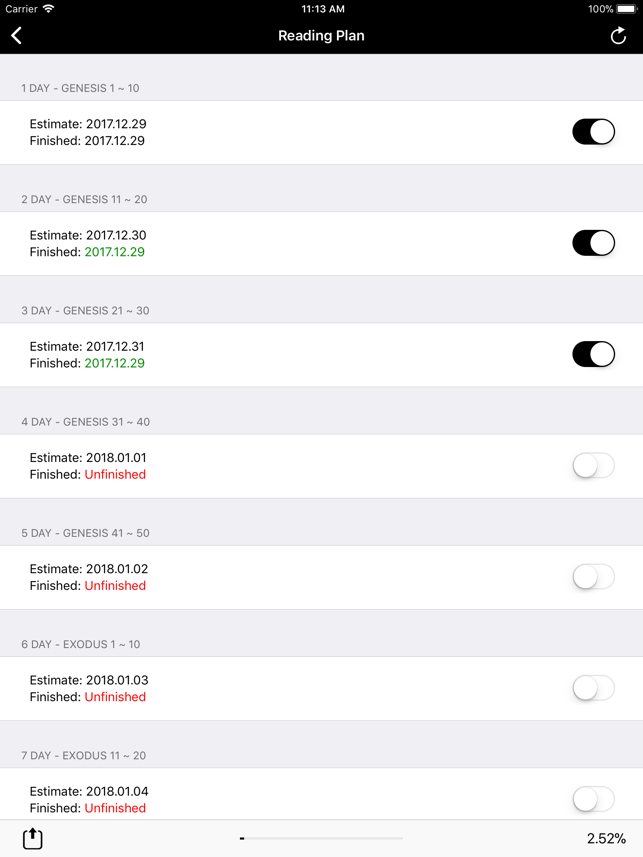643x857 pixels.
Task: Open the share icon at bottom
Action: coord(32,838)
